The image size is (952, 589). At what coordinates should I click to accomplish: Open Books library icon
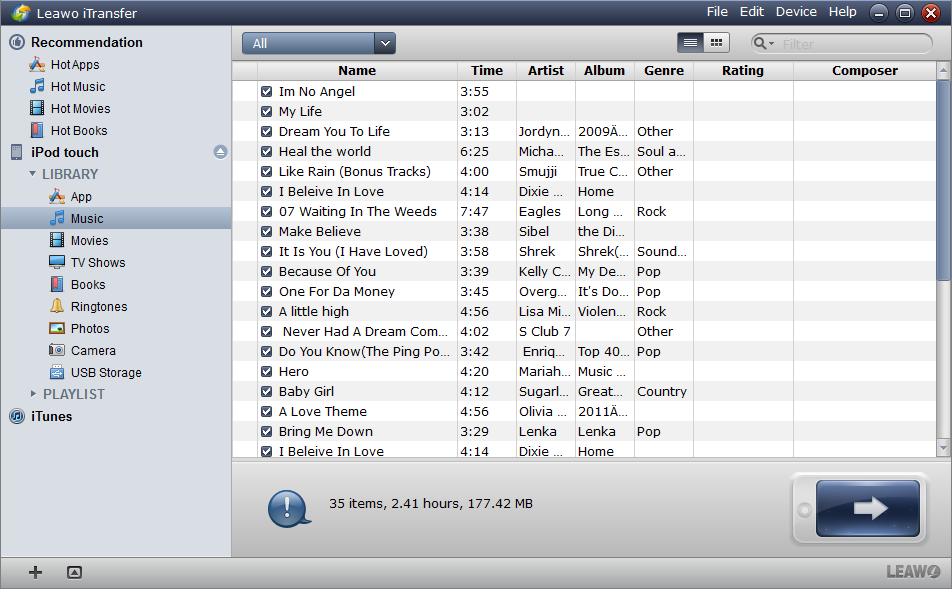pyautogui.click(x=57, y=284)
